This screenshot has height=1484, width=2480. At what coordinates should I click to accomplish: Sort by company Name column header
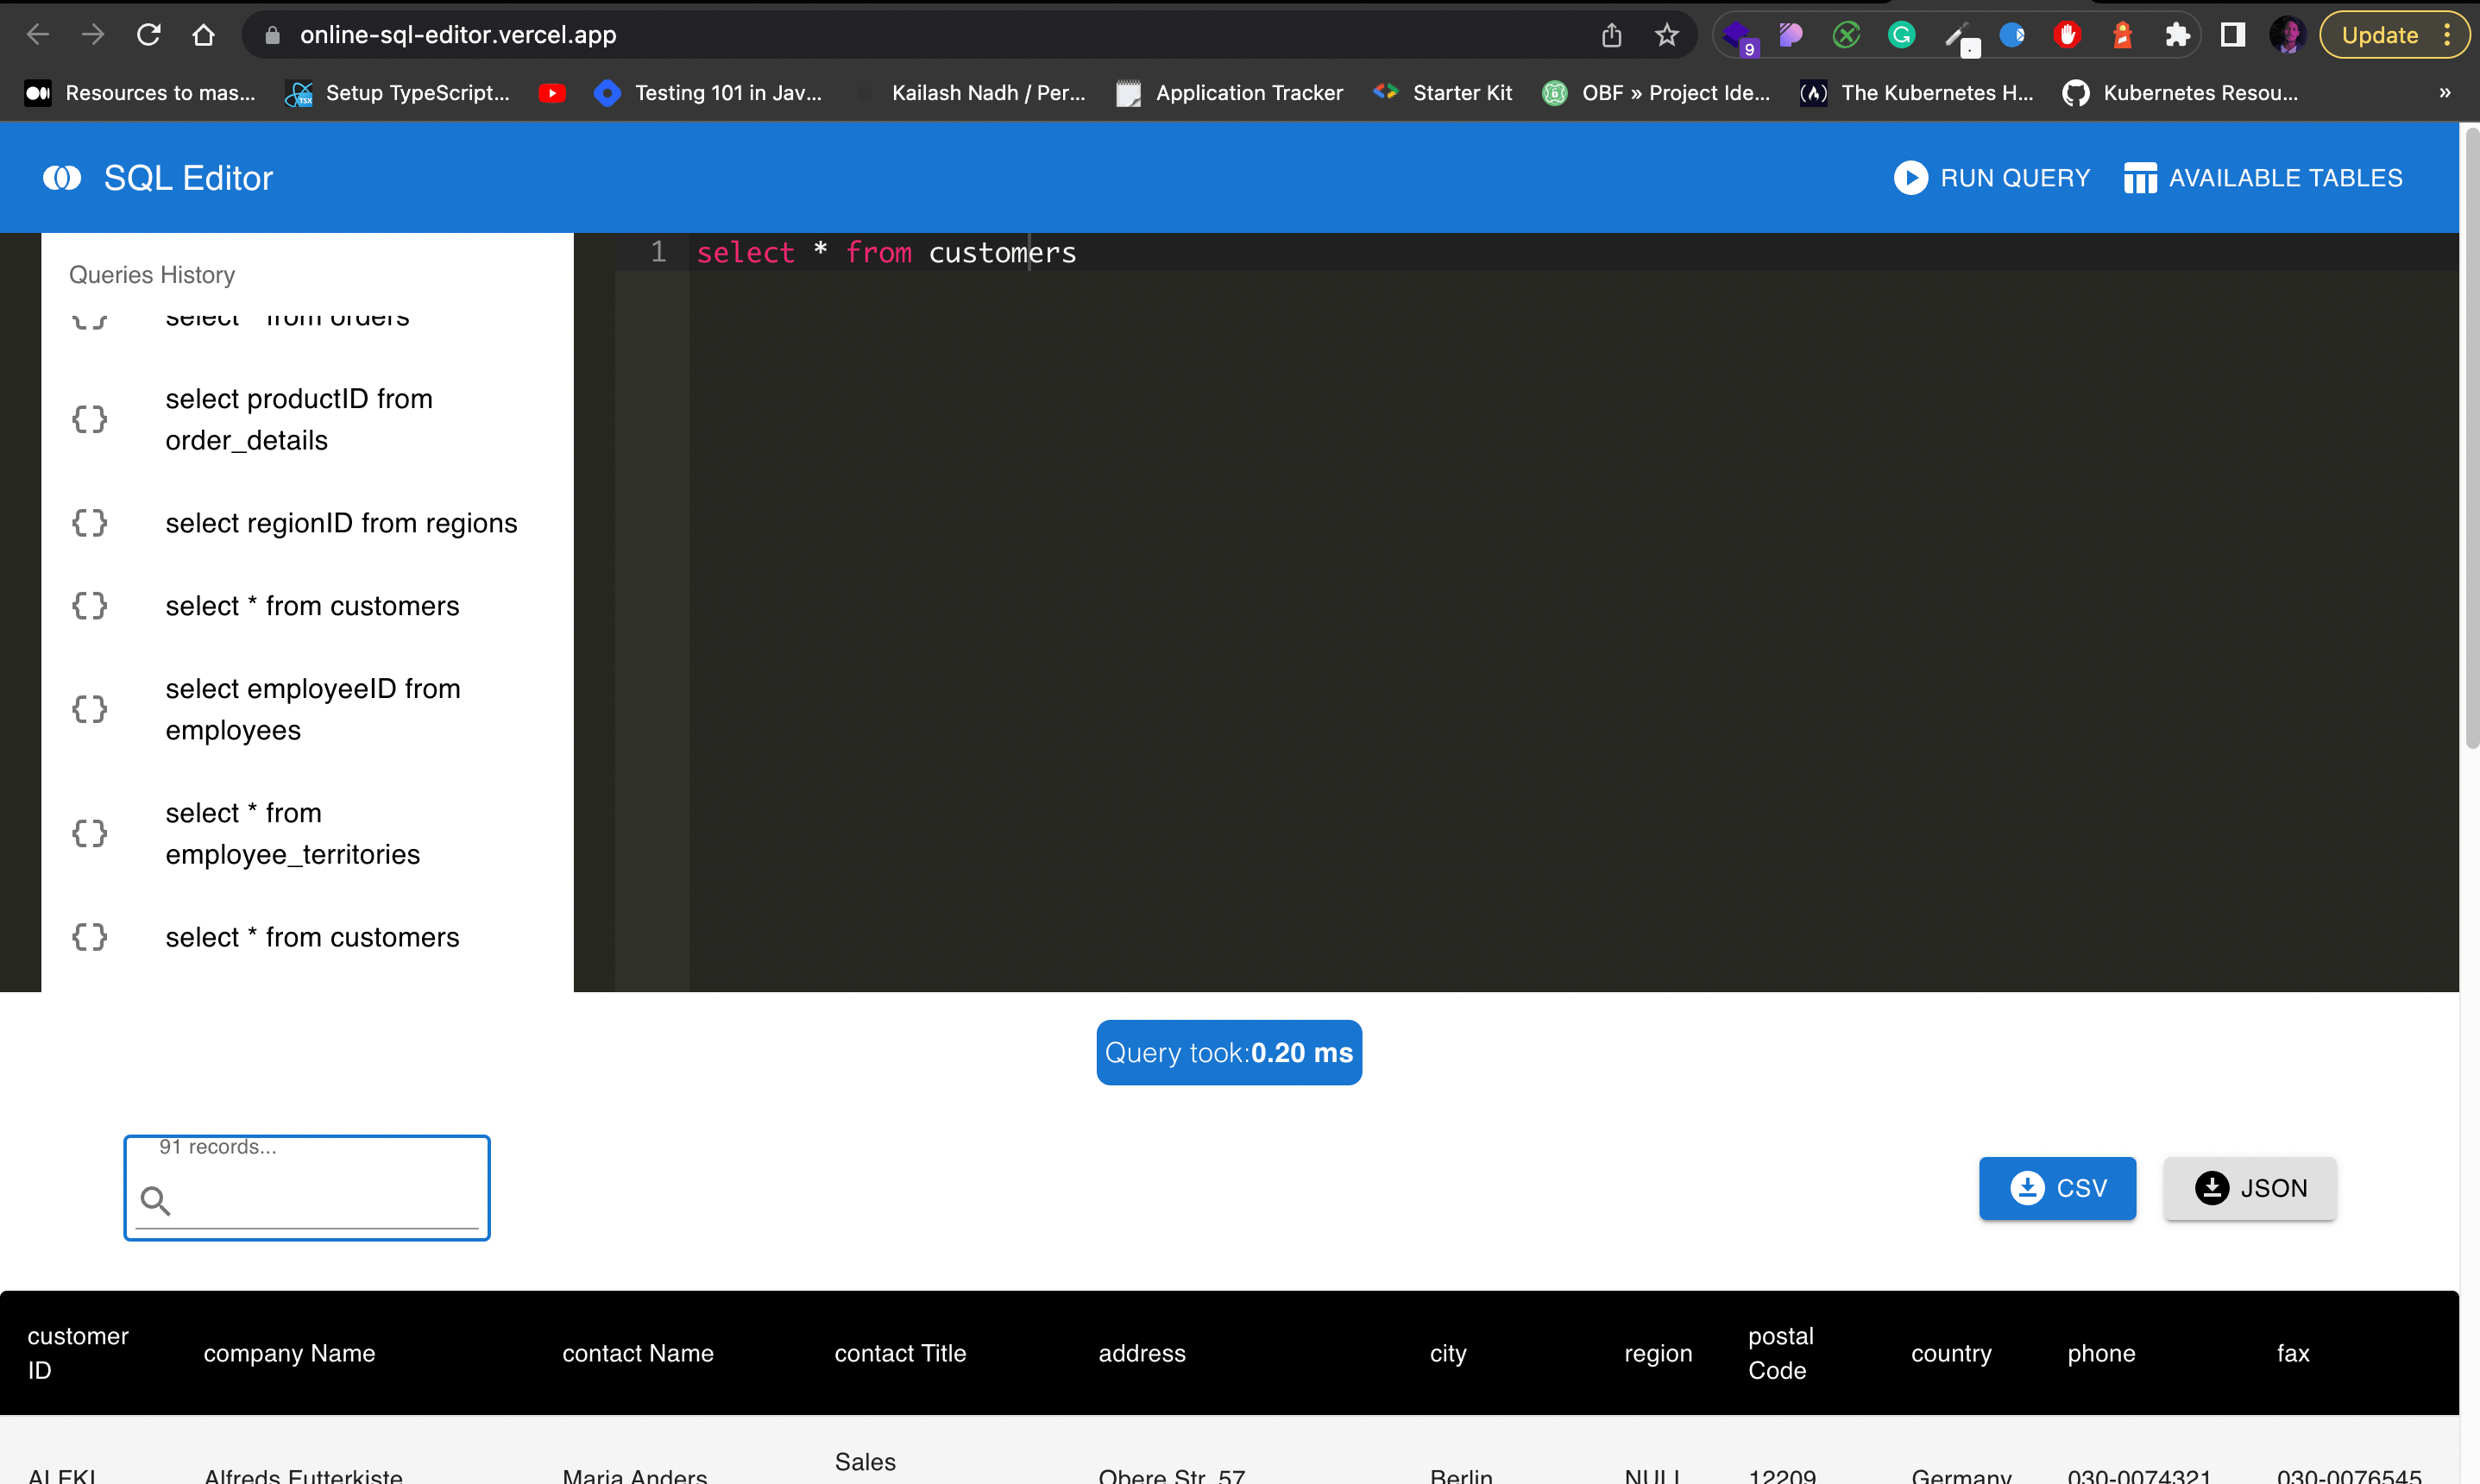(289, 1353)
